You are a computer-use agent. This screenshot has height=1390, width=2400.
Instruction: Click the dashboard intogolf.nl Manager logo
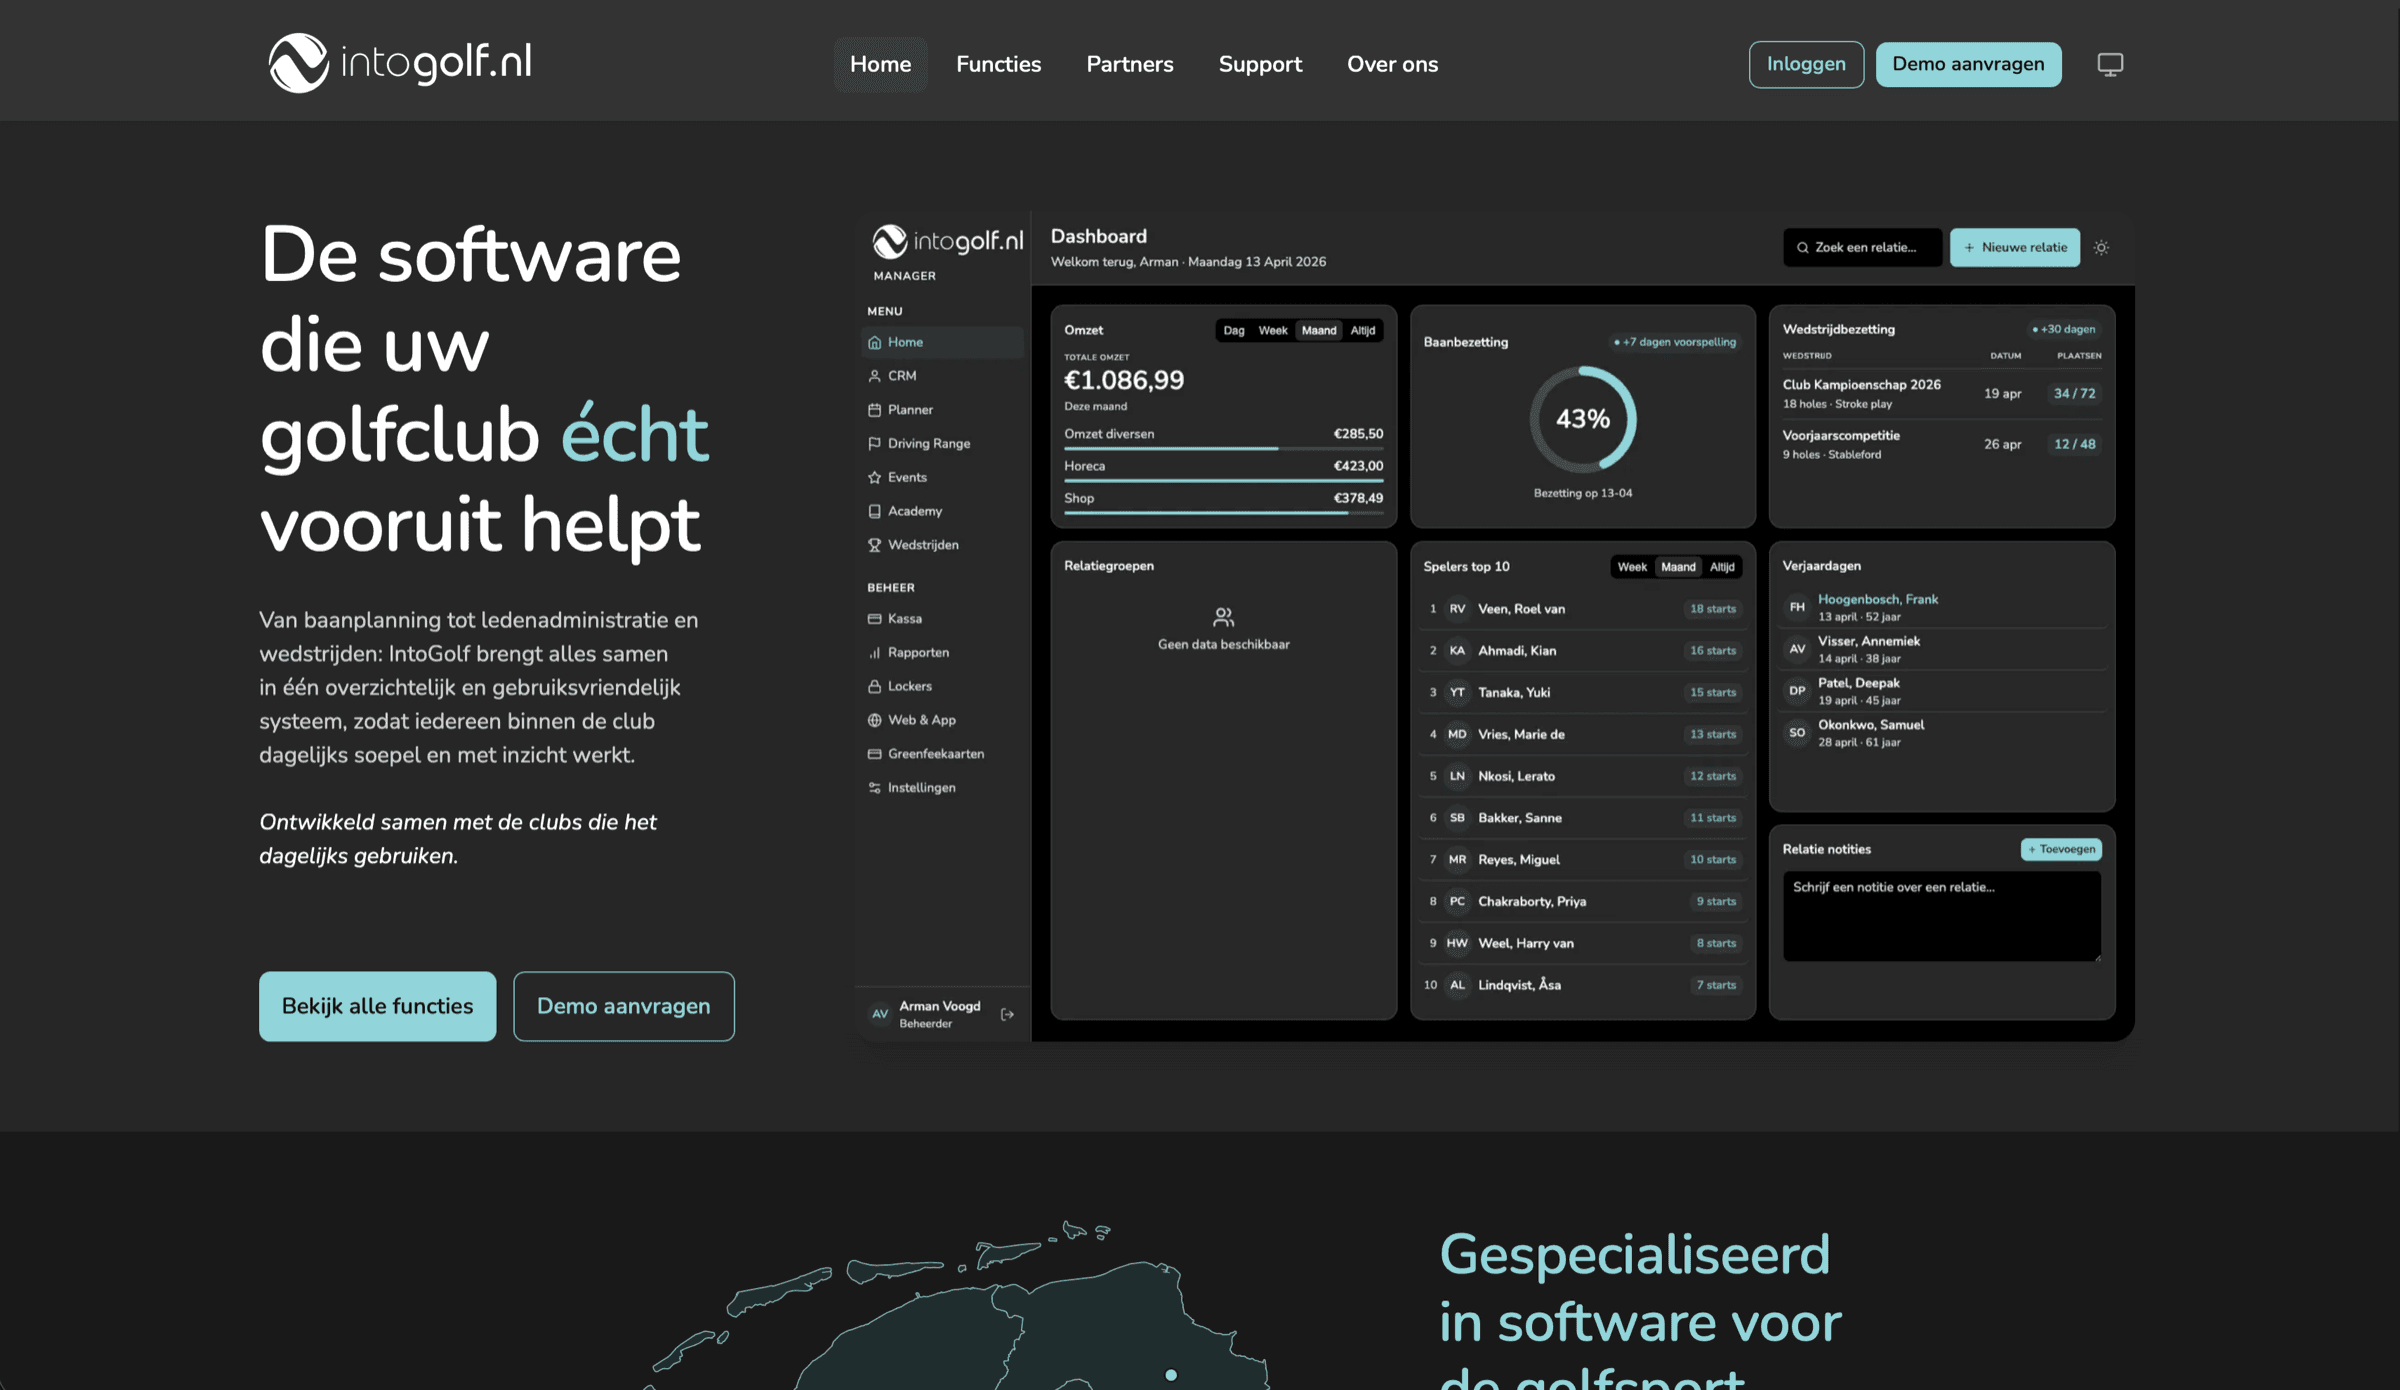(x=947, y=250)
